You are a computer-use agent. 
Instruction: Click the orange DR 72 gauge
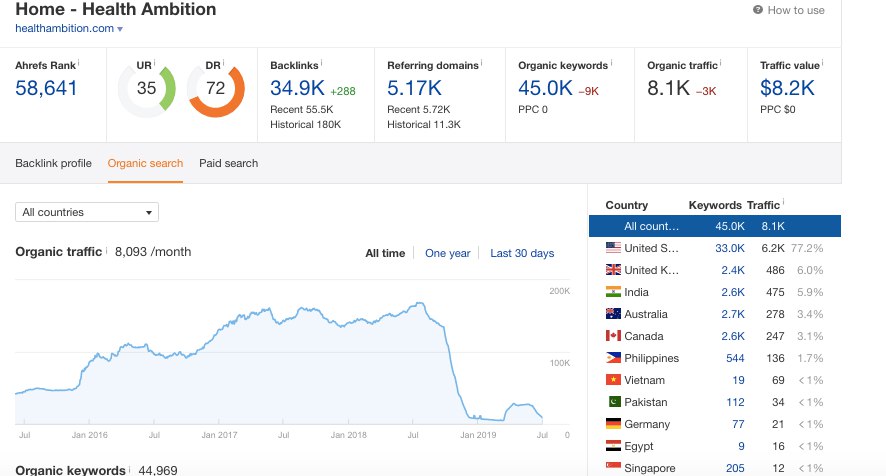pyautogui.click(x=216, y=89)
